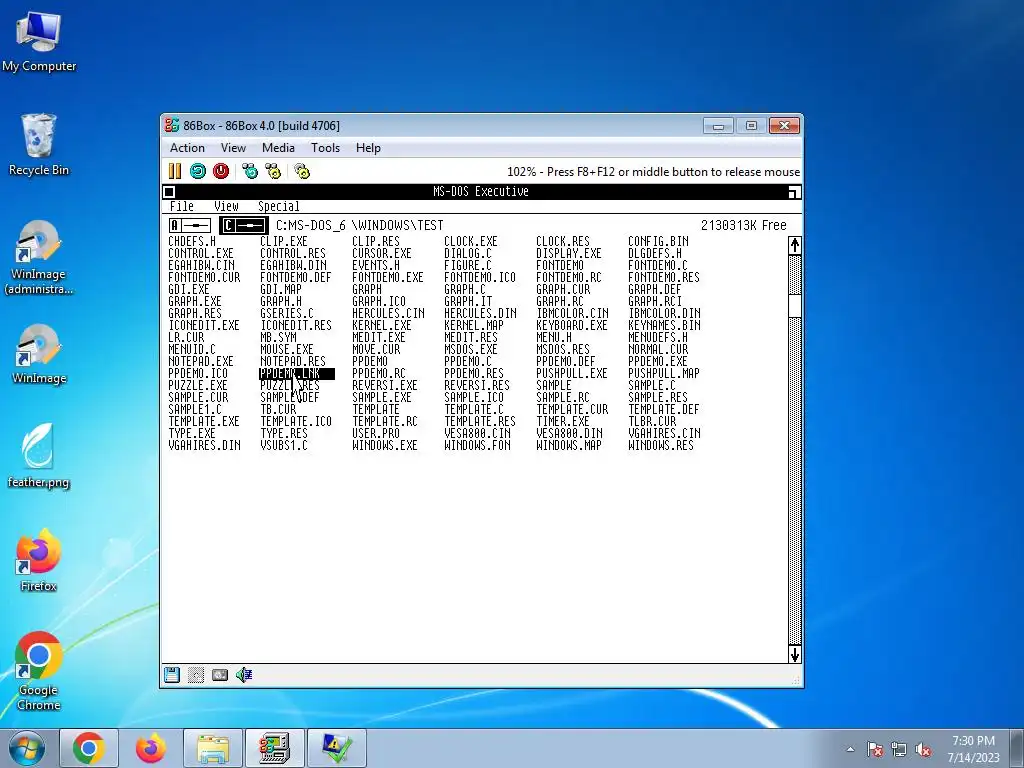Select file CONTROL.EXE
The height and width of the screenshot is (768, 1024).
(x=200, y=253)
